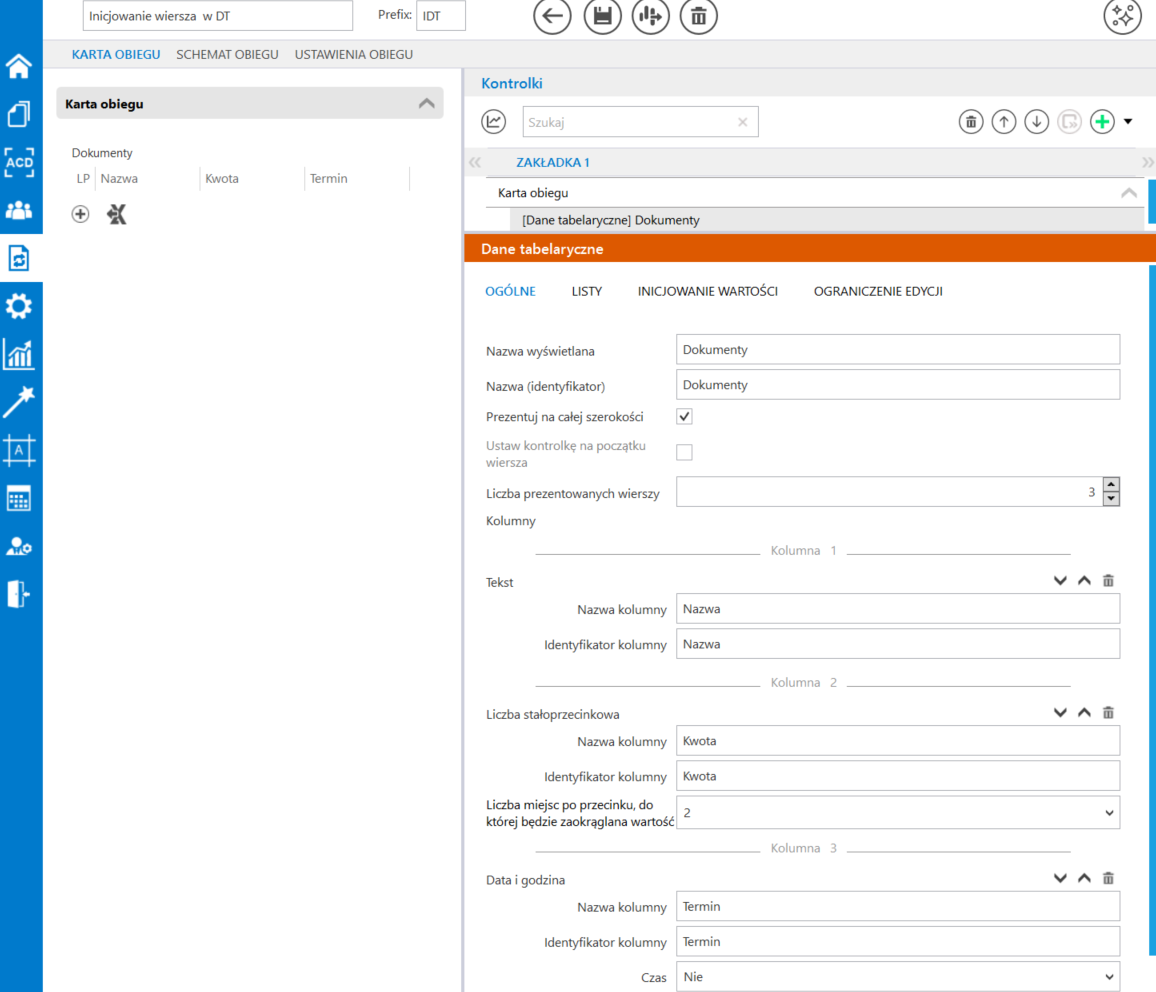Click the greyed-out move control icon
The width and height of the screenshot is (1156, 992).
1069,122
